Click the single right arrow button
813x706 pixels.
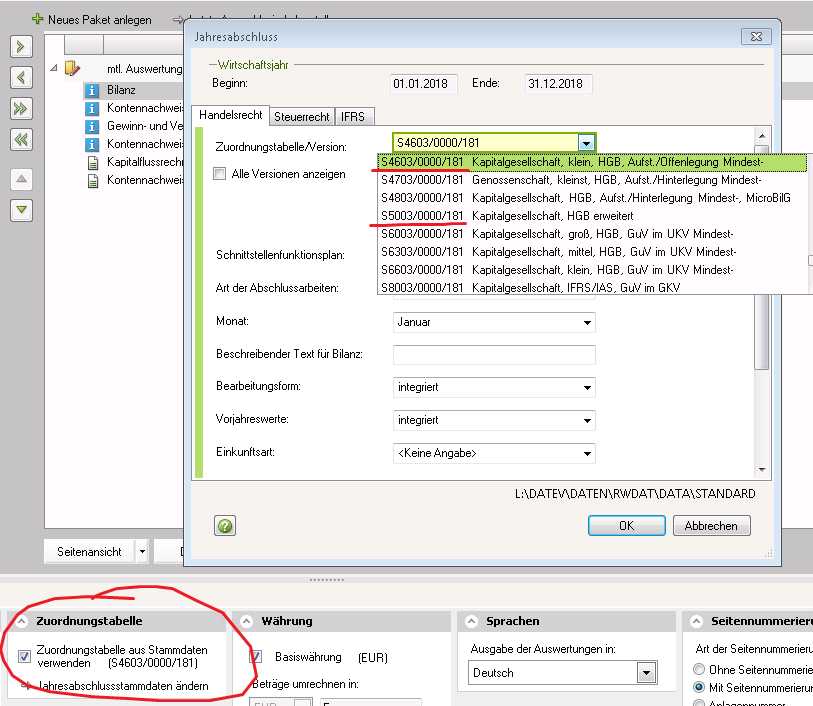tap(22, 47)
